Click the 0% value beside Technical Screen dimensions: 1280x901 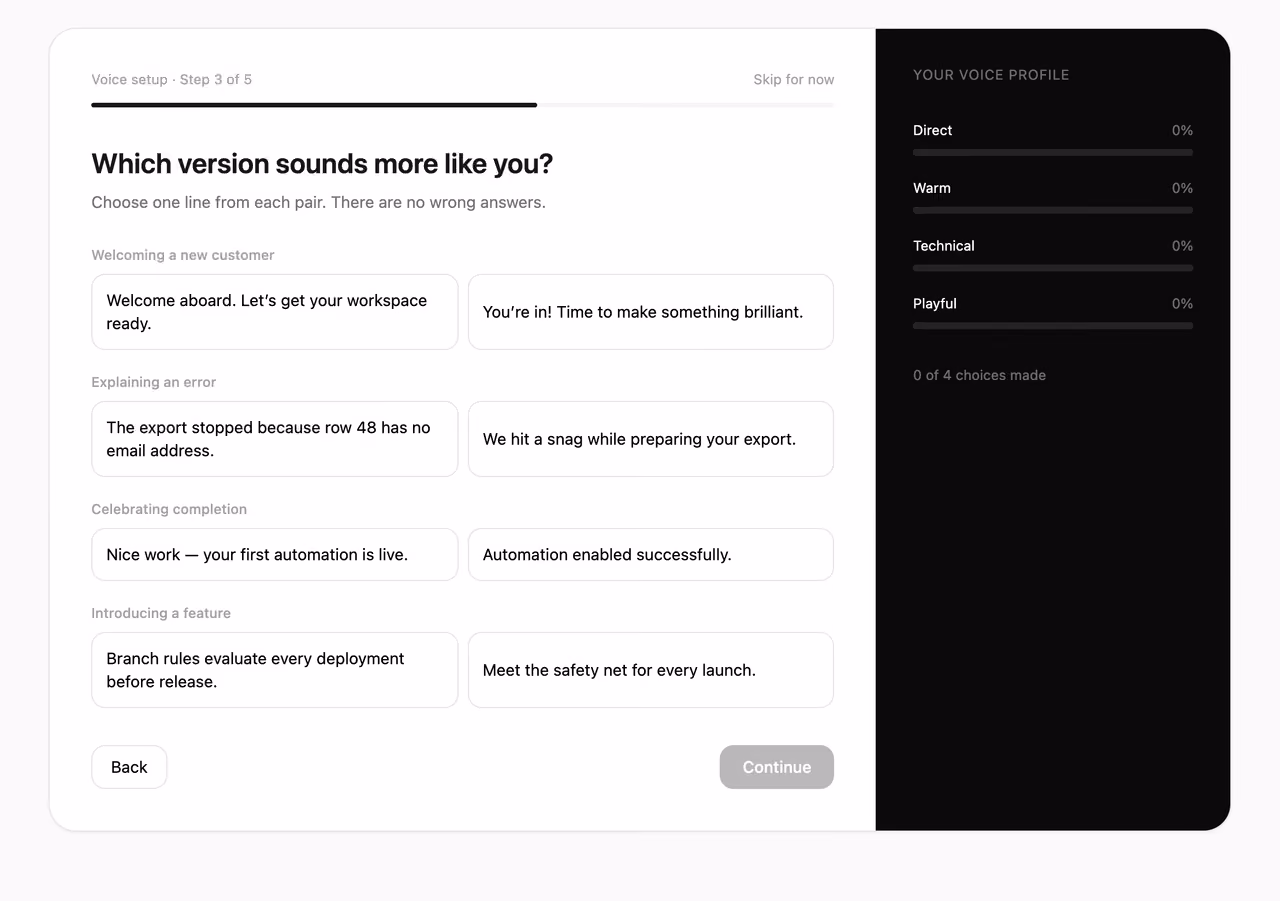1182,246
